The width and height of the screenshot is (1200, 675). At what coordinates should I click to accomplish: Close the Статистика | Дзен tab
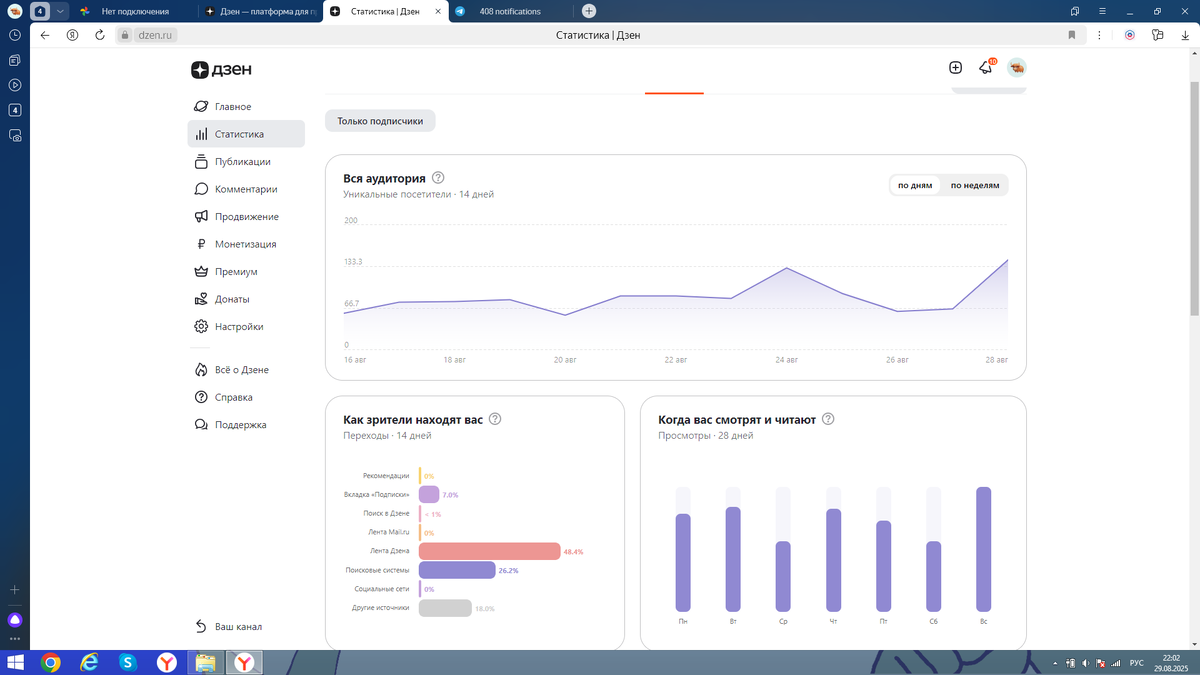click(436, 11)
